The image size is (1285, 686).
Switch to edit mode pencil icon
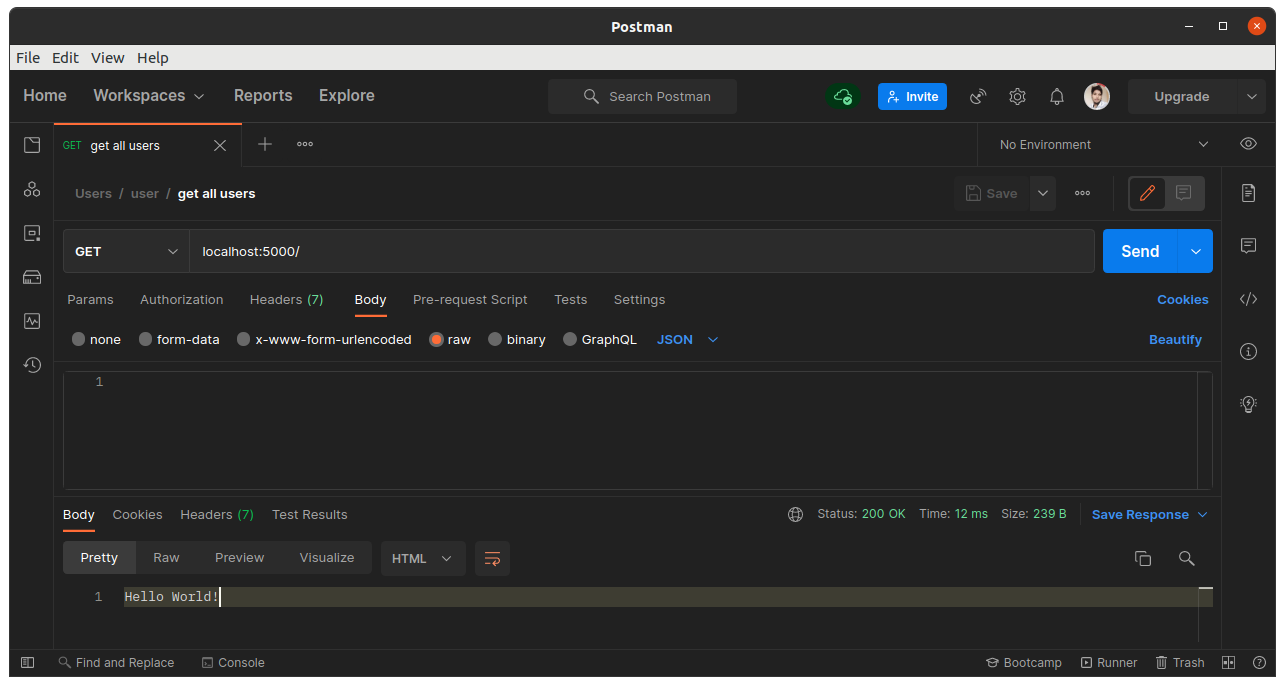(x=1148, y=193)
